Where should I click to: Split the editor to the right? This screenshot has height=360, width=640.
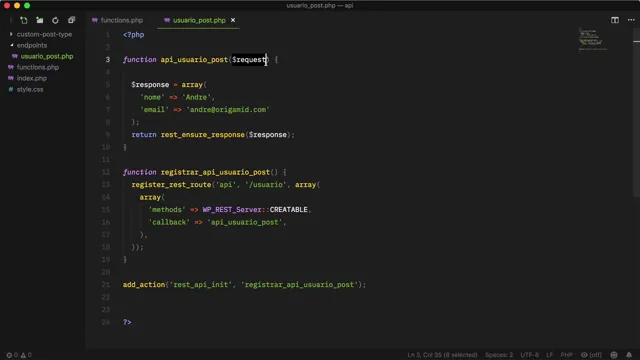tap(615, 20)
